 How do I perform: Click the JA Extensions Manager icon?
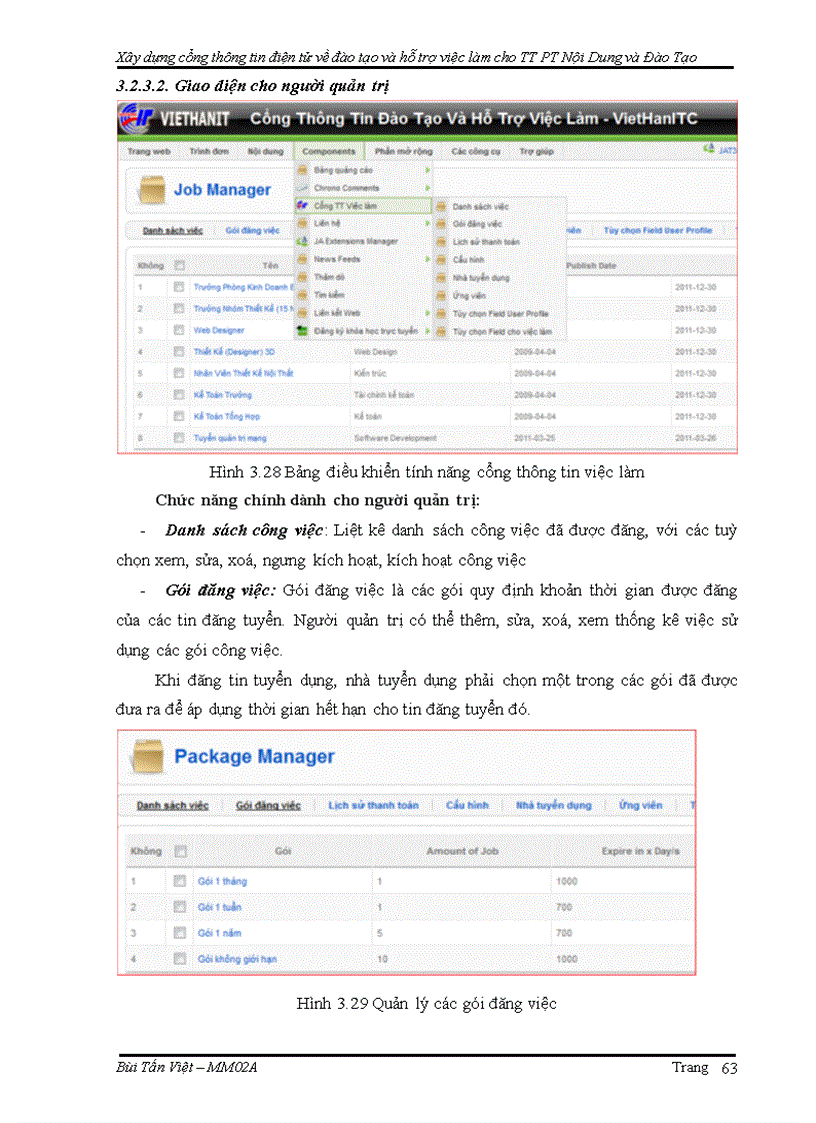click(x=302, y=241)
